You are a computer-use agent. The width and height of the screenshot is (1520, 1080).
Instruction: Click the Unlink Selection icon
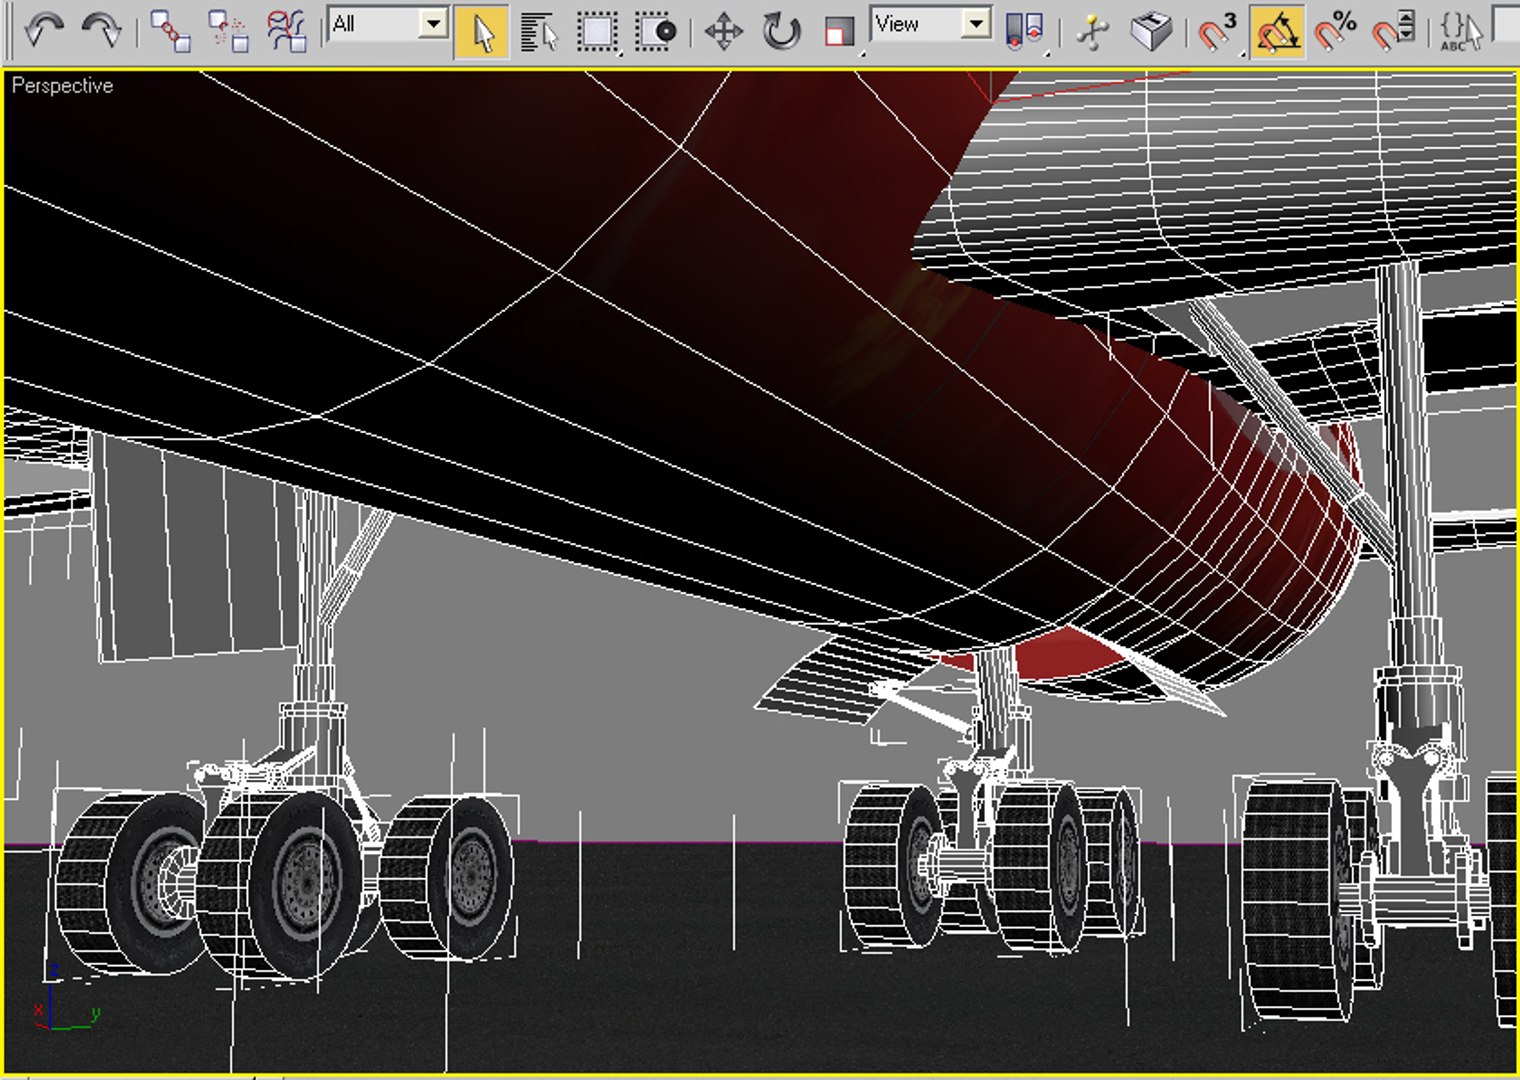point(229,31)
